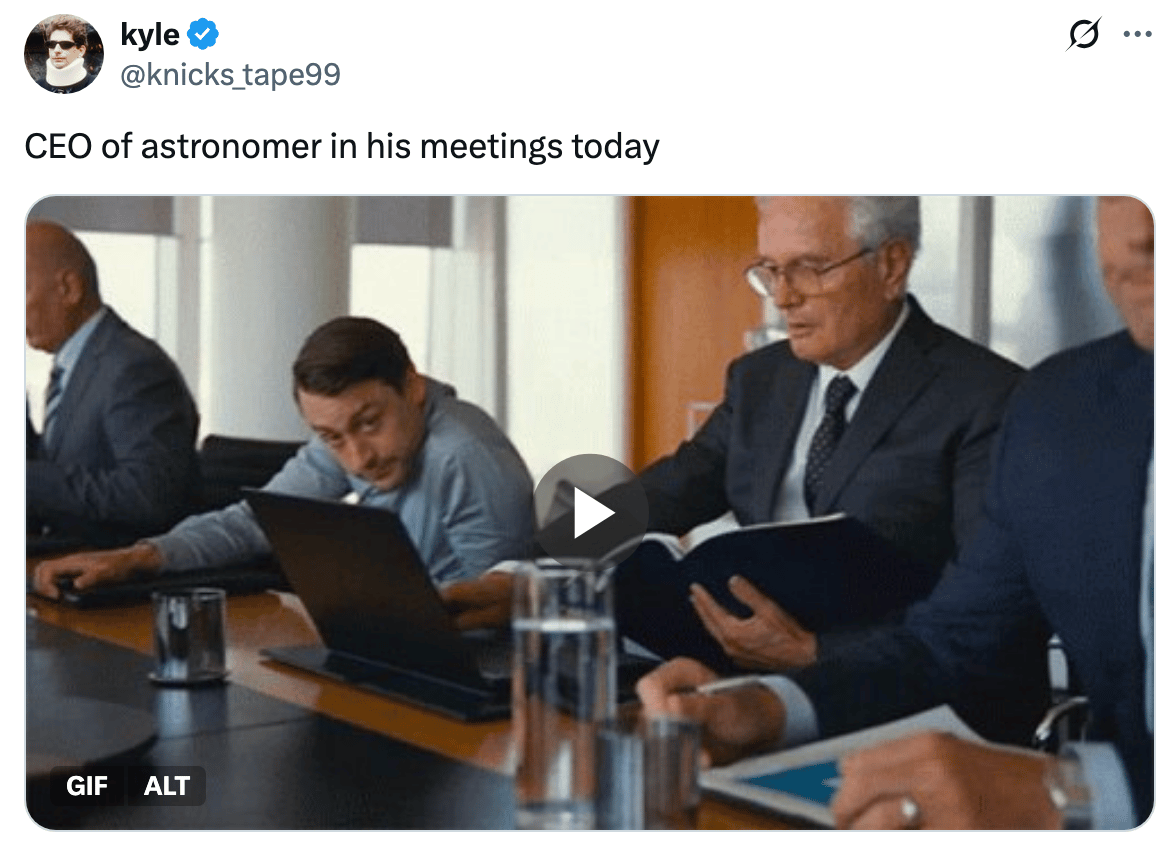1170x850 pixels.
Task: Show the ALT image description
Action: point(166,786)
